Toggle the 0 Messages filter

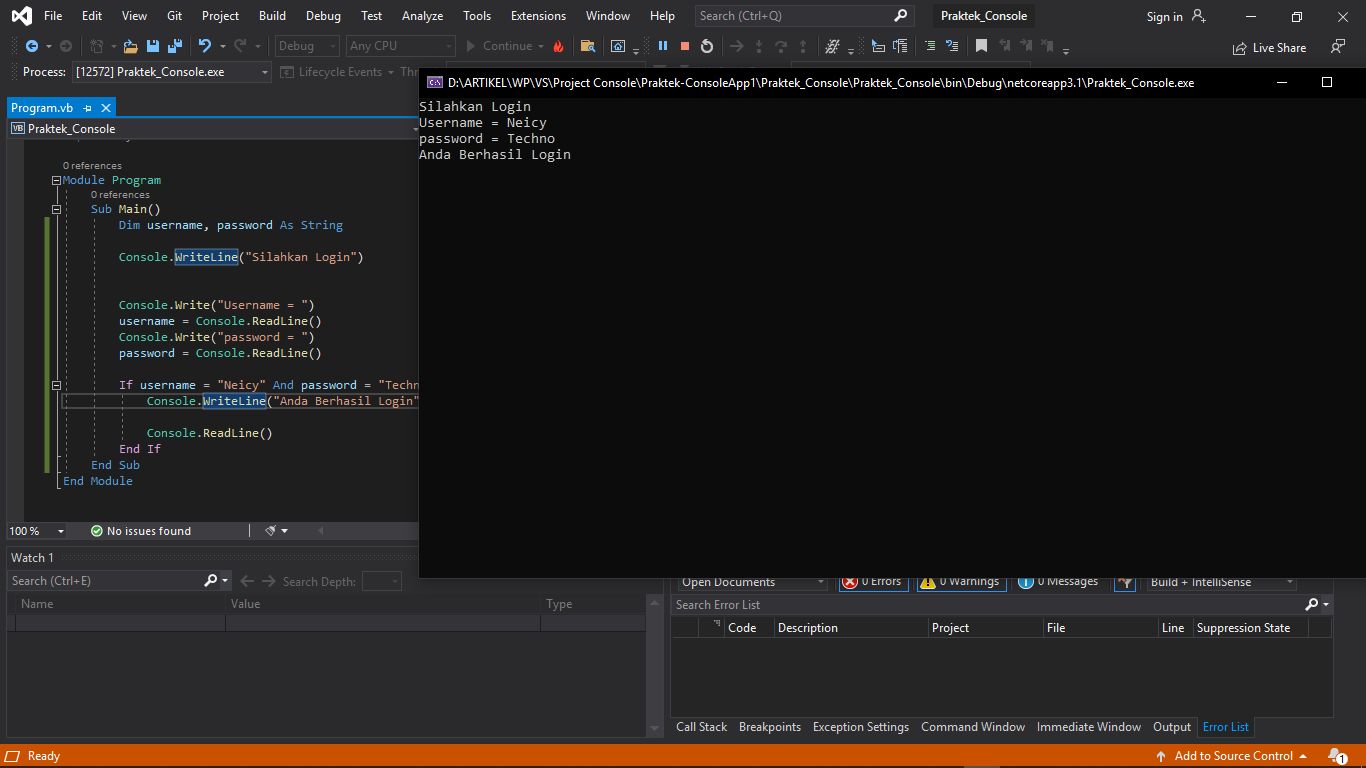(1058, 582)
